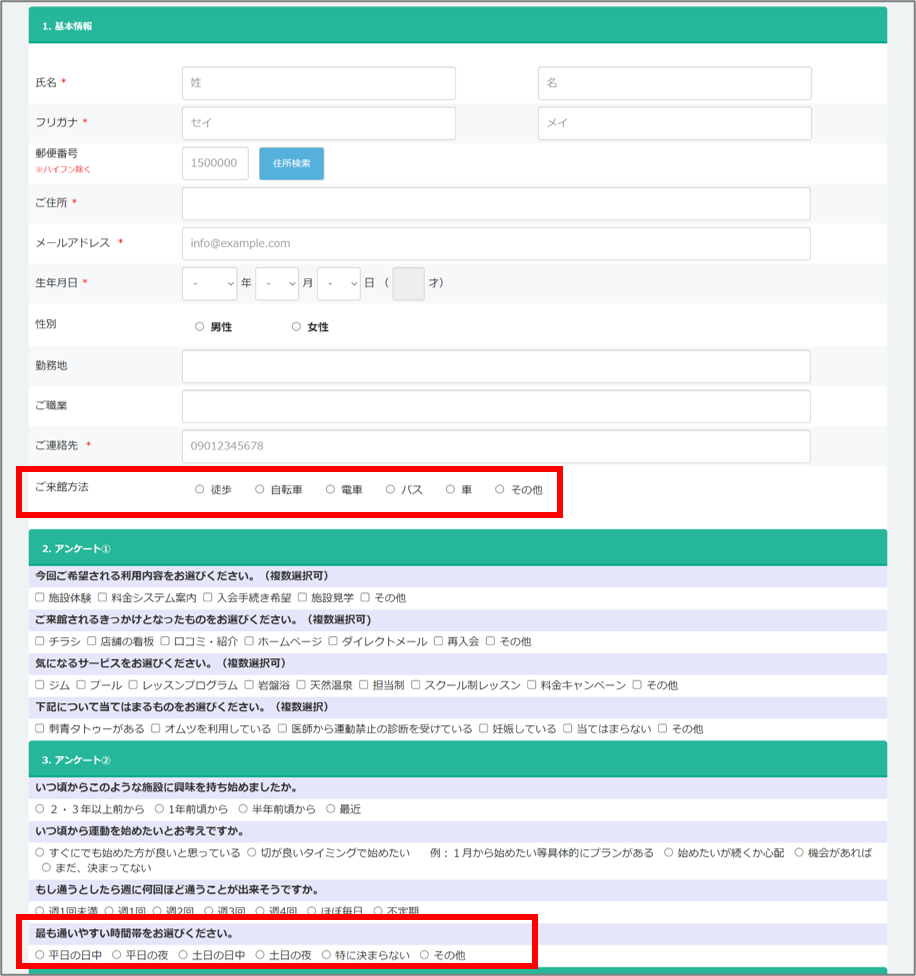
Task: Choose 自転車 as visiting method
Action: (x=260, y=490)
